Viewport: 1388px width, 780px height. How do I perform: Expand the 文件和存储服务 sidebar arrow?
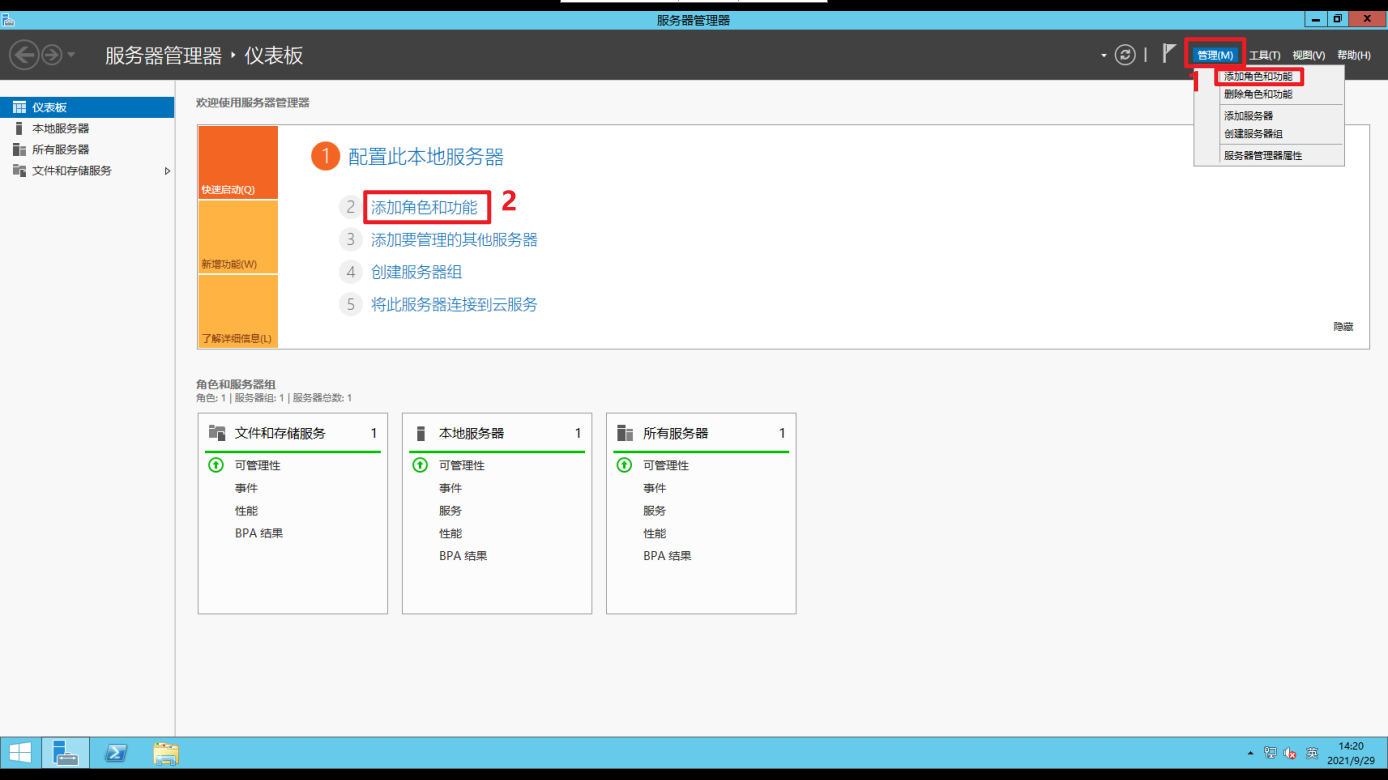167,171
